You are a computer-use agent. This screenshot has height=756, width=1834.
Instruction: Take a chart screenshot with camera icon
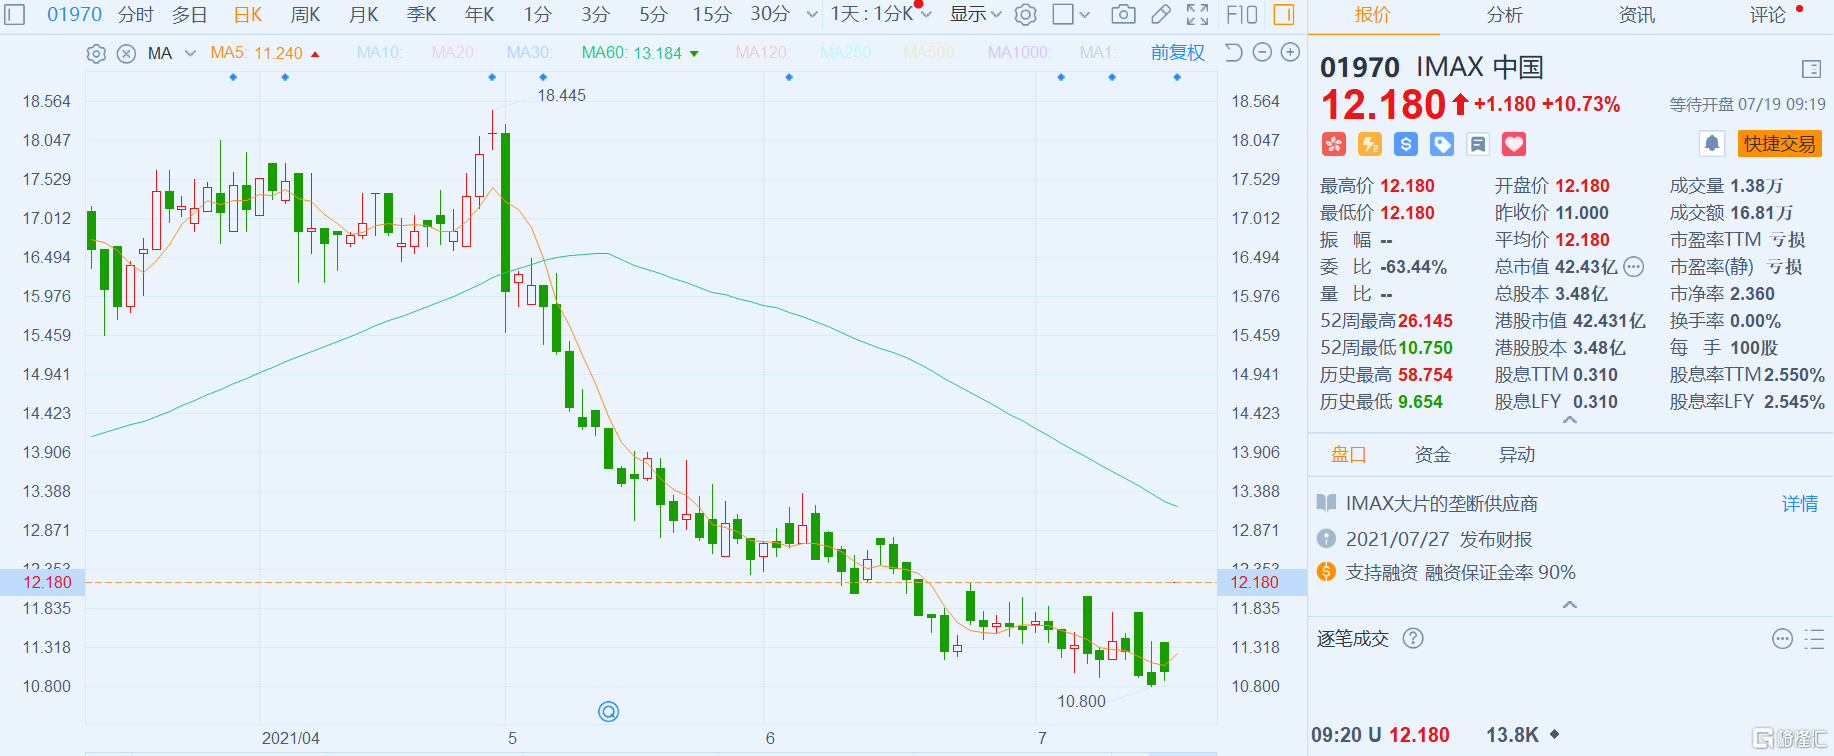1123,14
